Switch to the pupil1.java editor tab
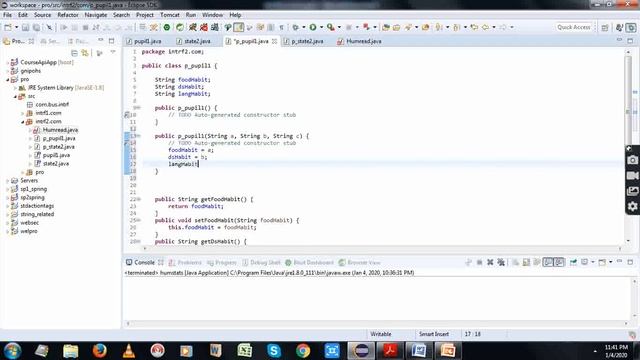The width and height of the screenshot is (640, 360). coord(144,41)
